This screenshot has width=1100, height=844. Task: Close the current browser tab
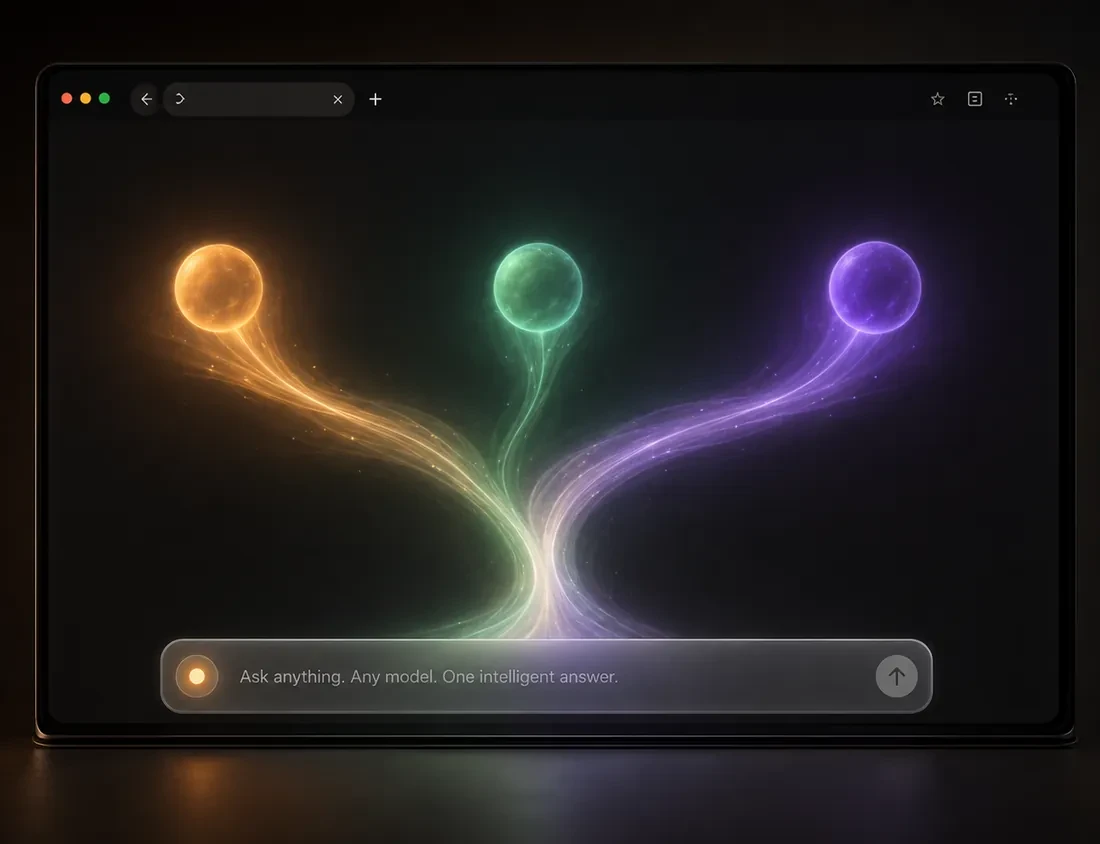[x=337, y=100]
